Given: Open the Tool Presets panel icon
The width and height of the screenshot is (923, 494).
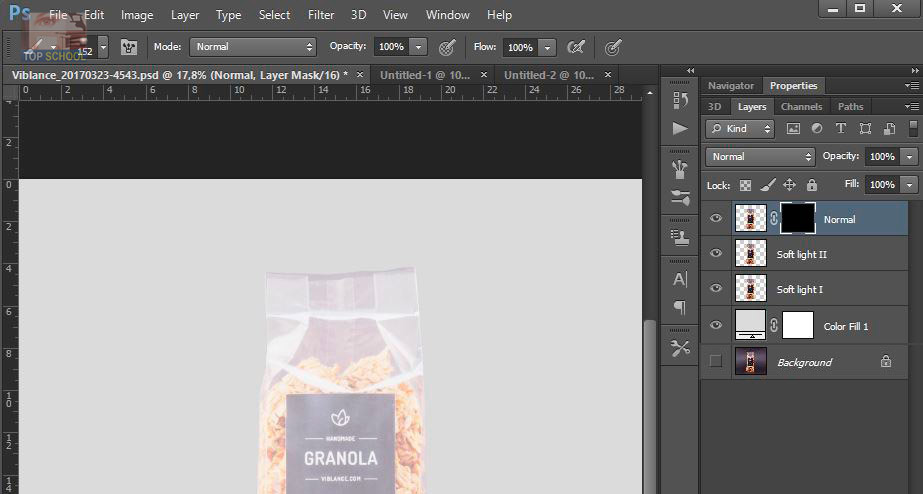Looking at the screenshot, I should [680, 348].
